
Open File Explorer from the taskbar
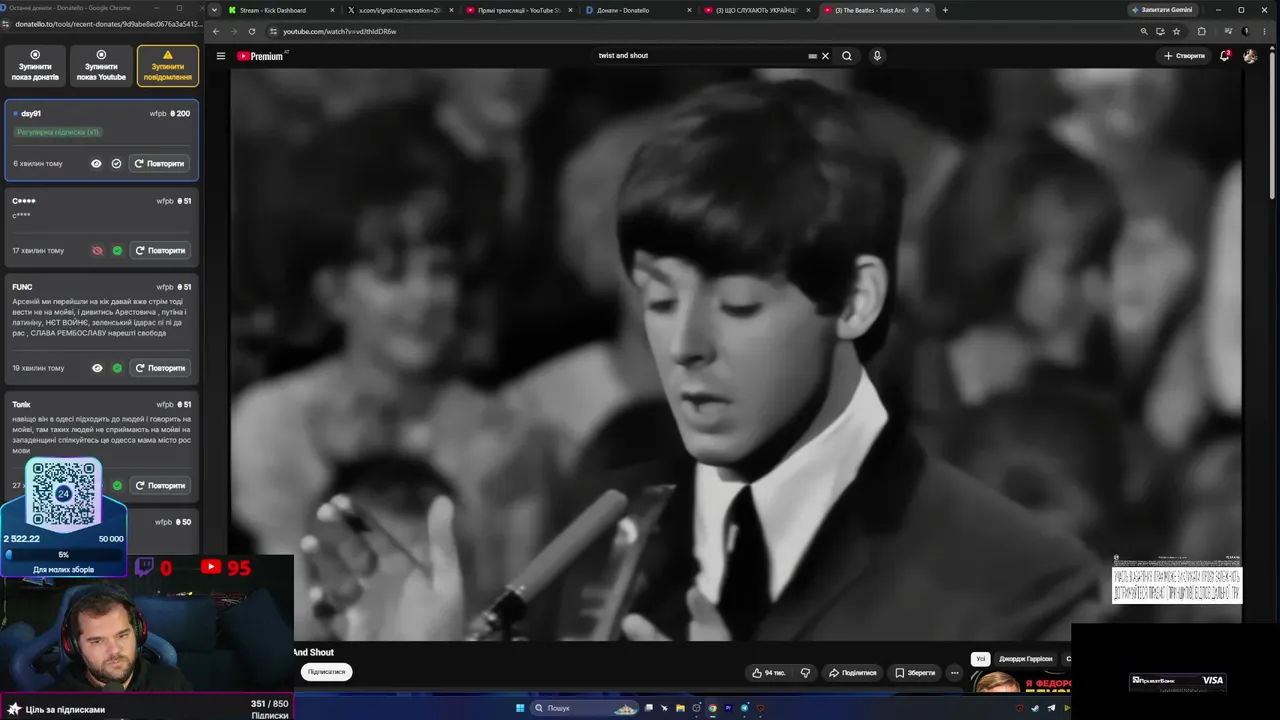pos(680,708)
